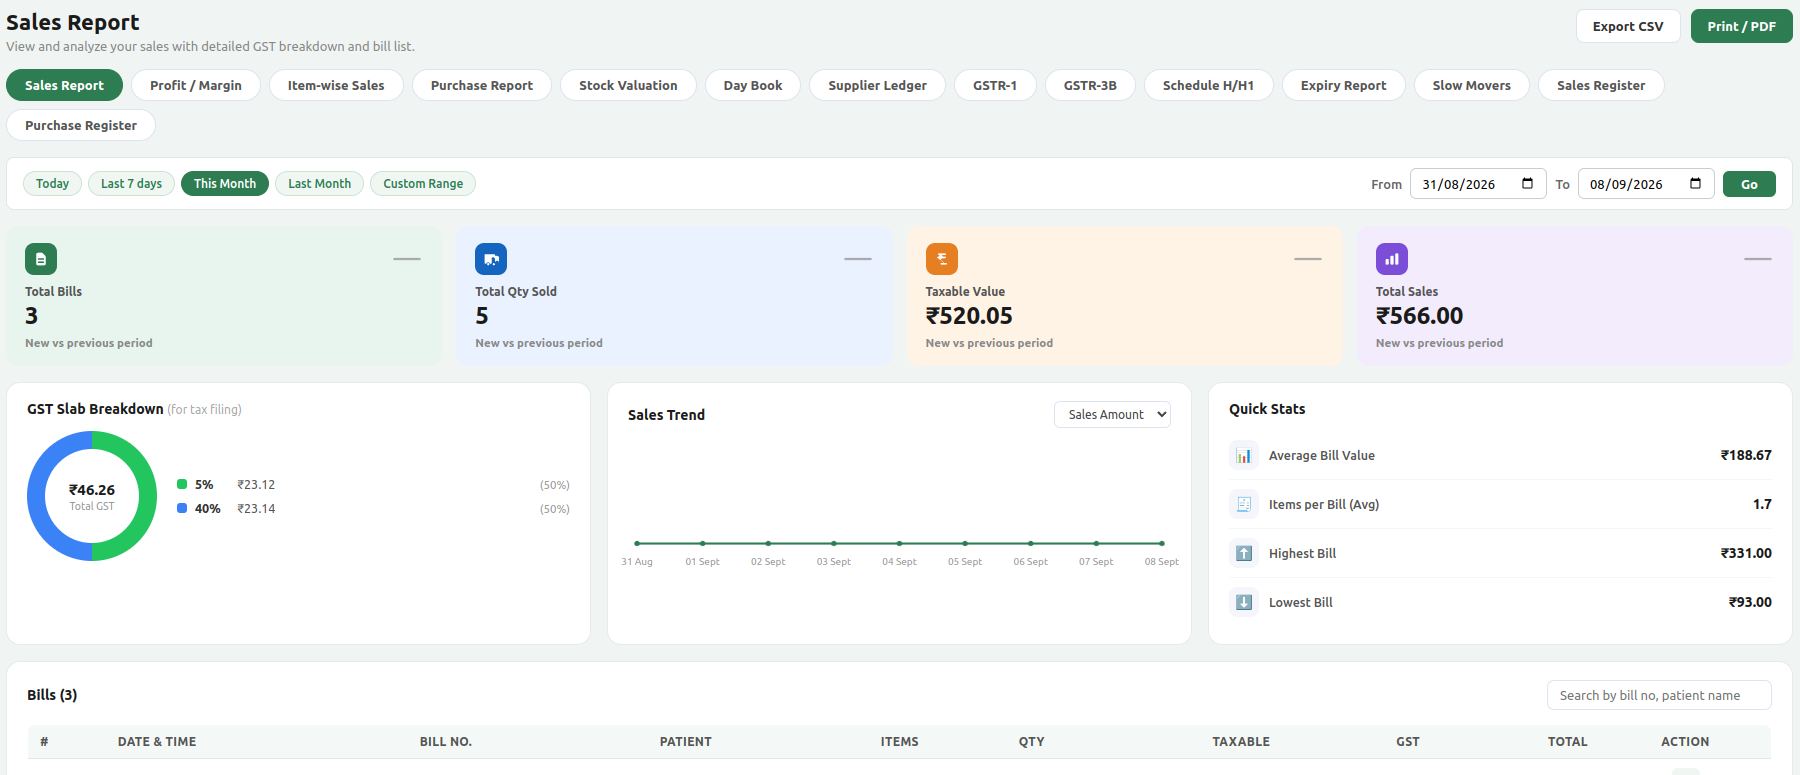Open the Item-wise Sales tab

(x=336, y=86)
